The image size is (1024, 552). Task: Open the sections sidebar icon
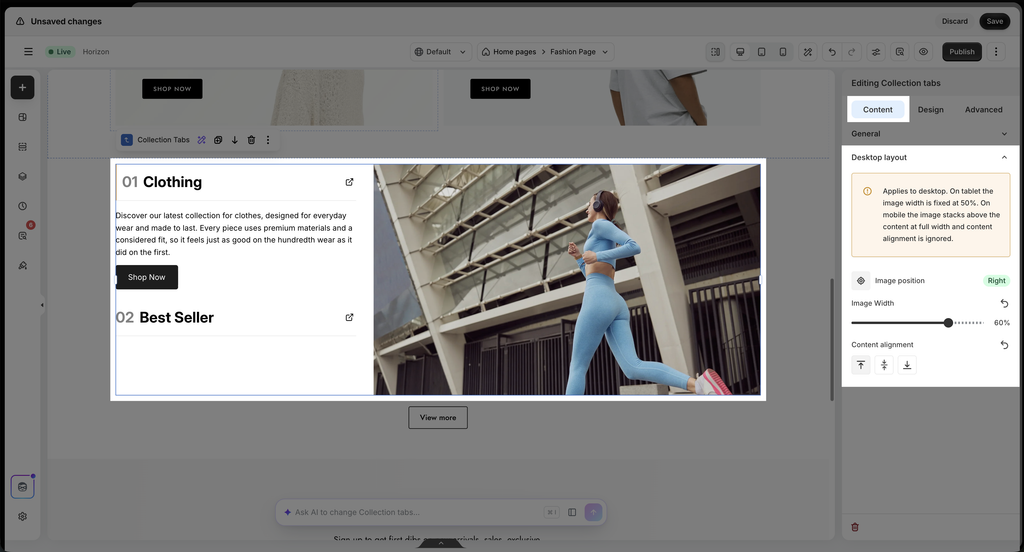[x=22, y=147]
